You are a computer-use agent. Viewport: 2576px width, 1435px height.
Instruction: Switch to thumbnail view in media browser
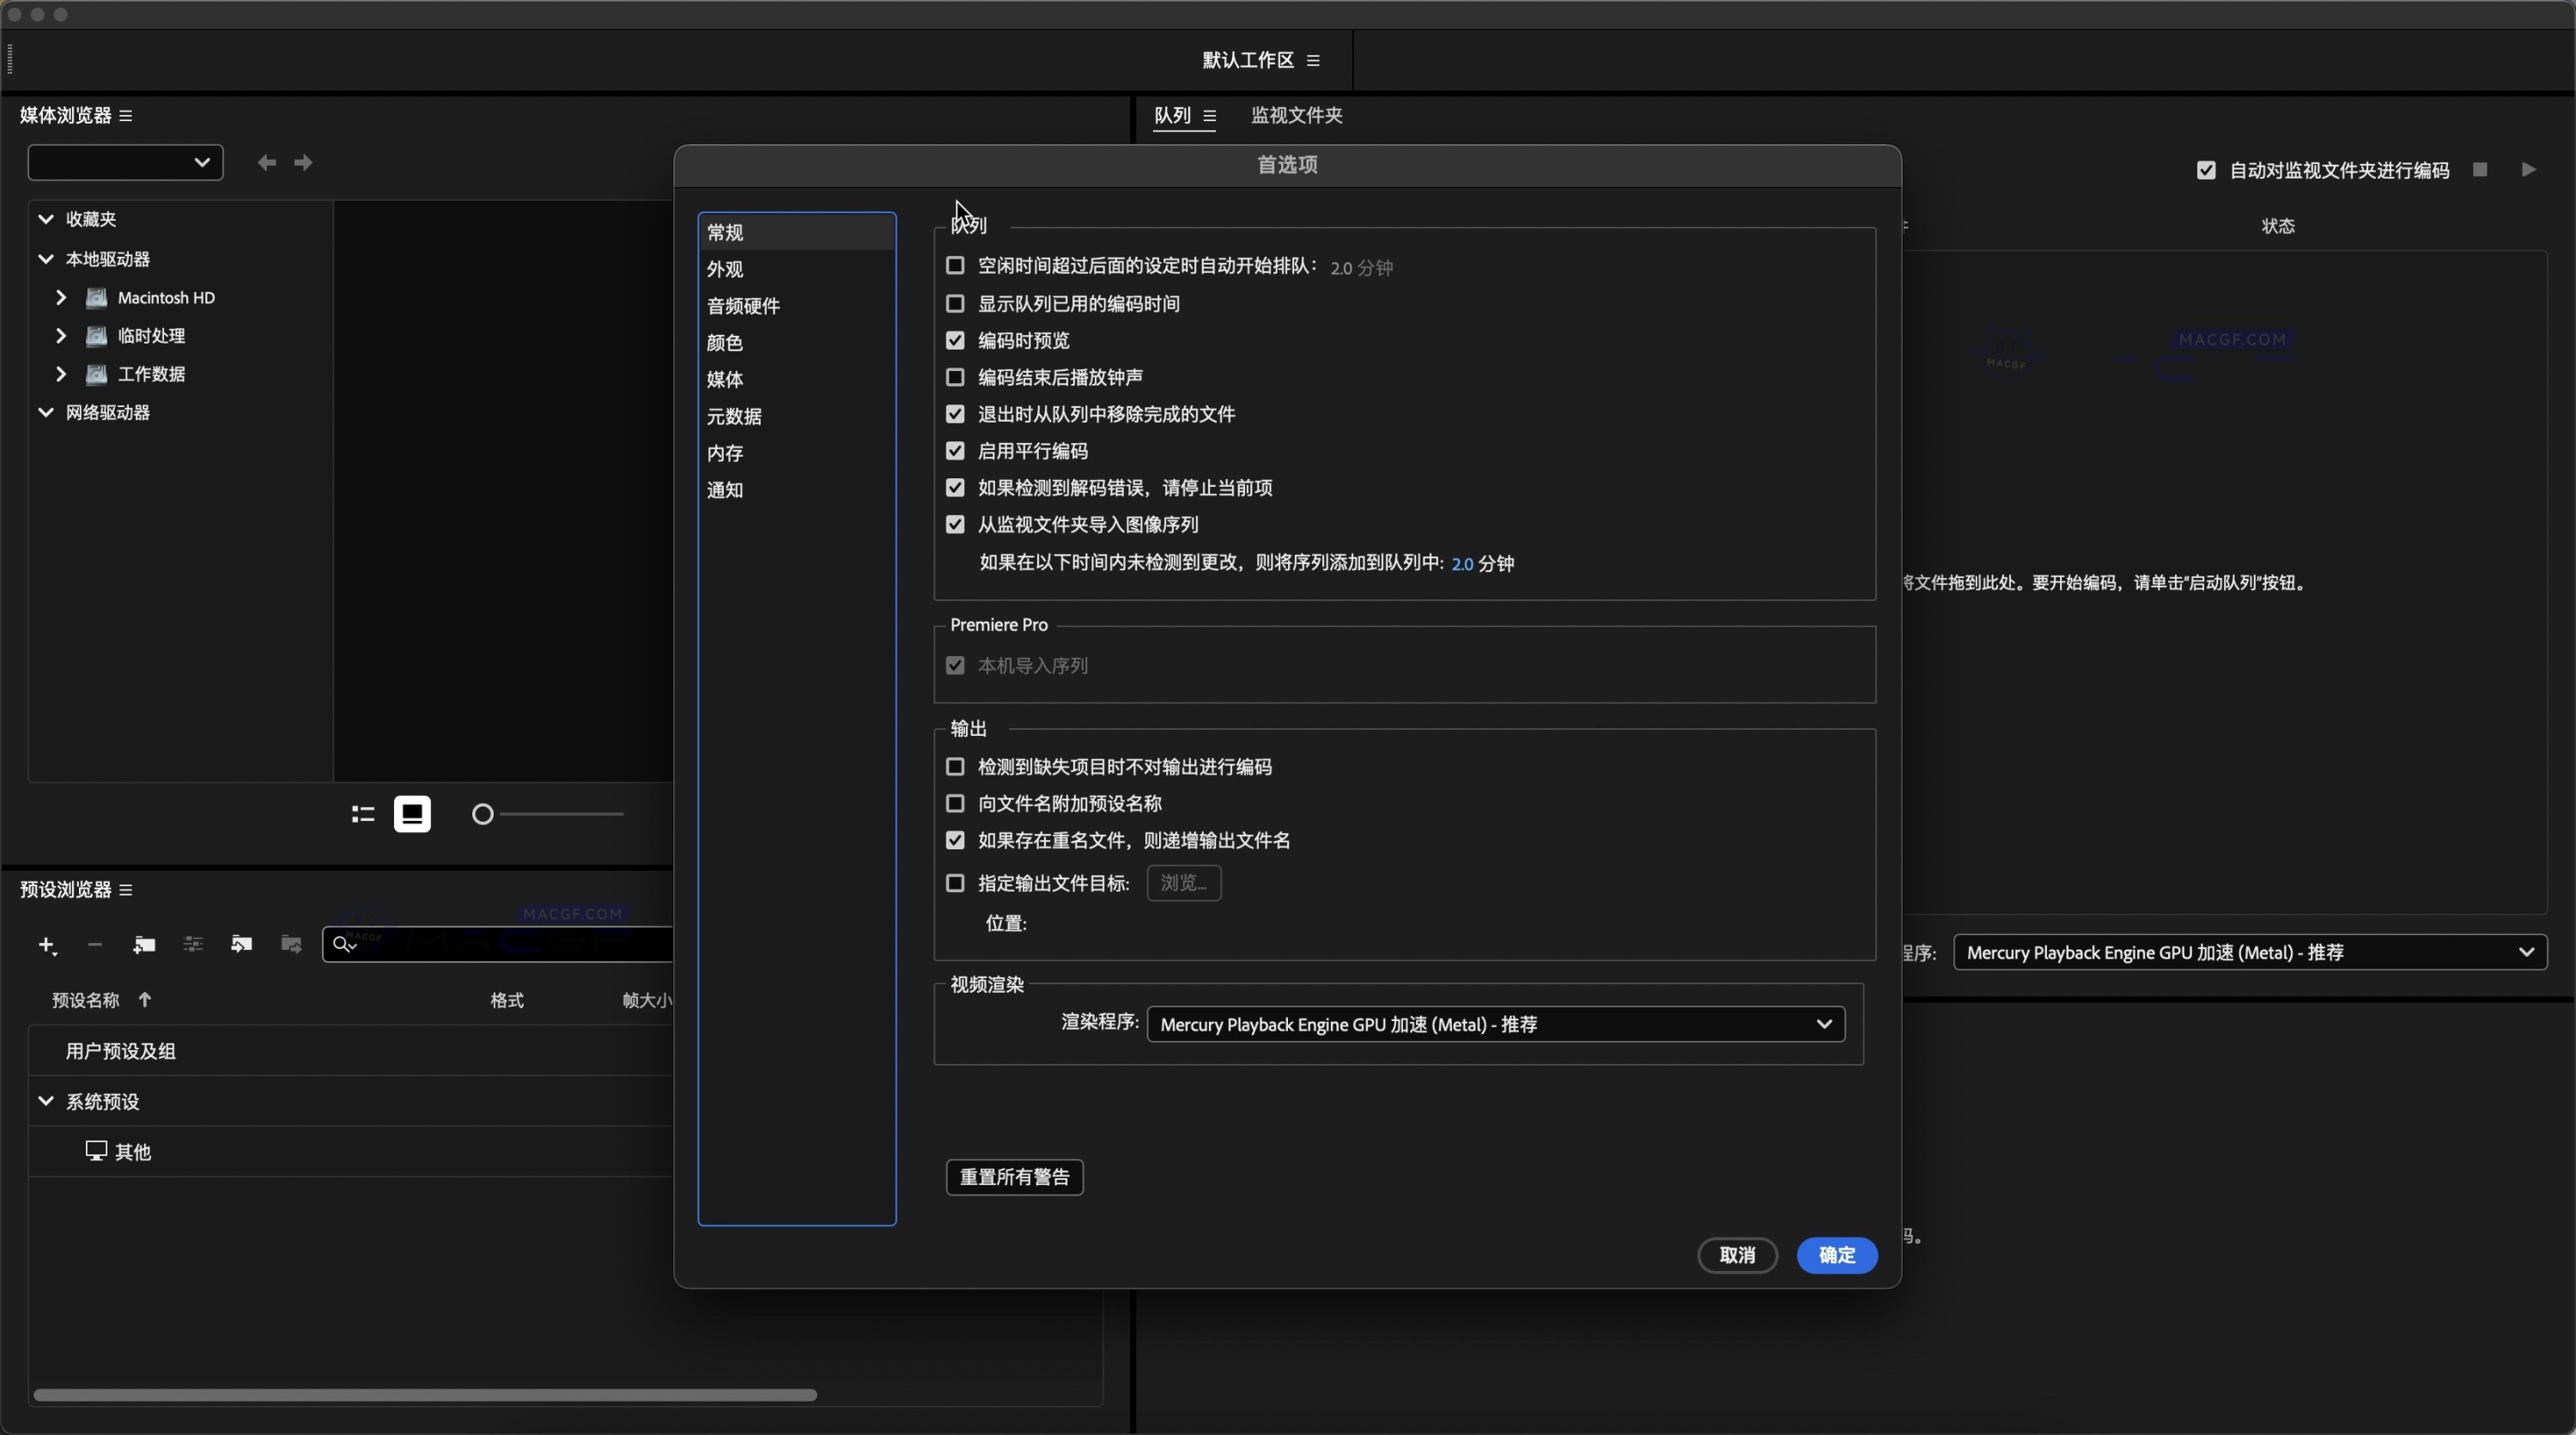coord(413,814)
